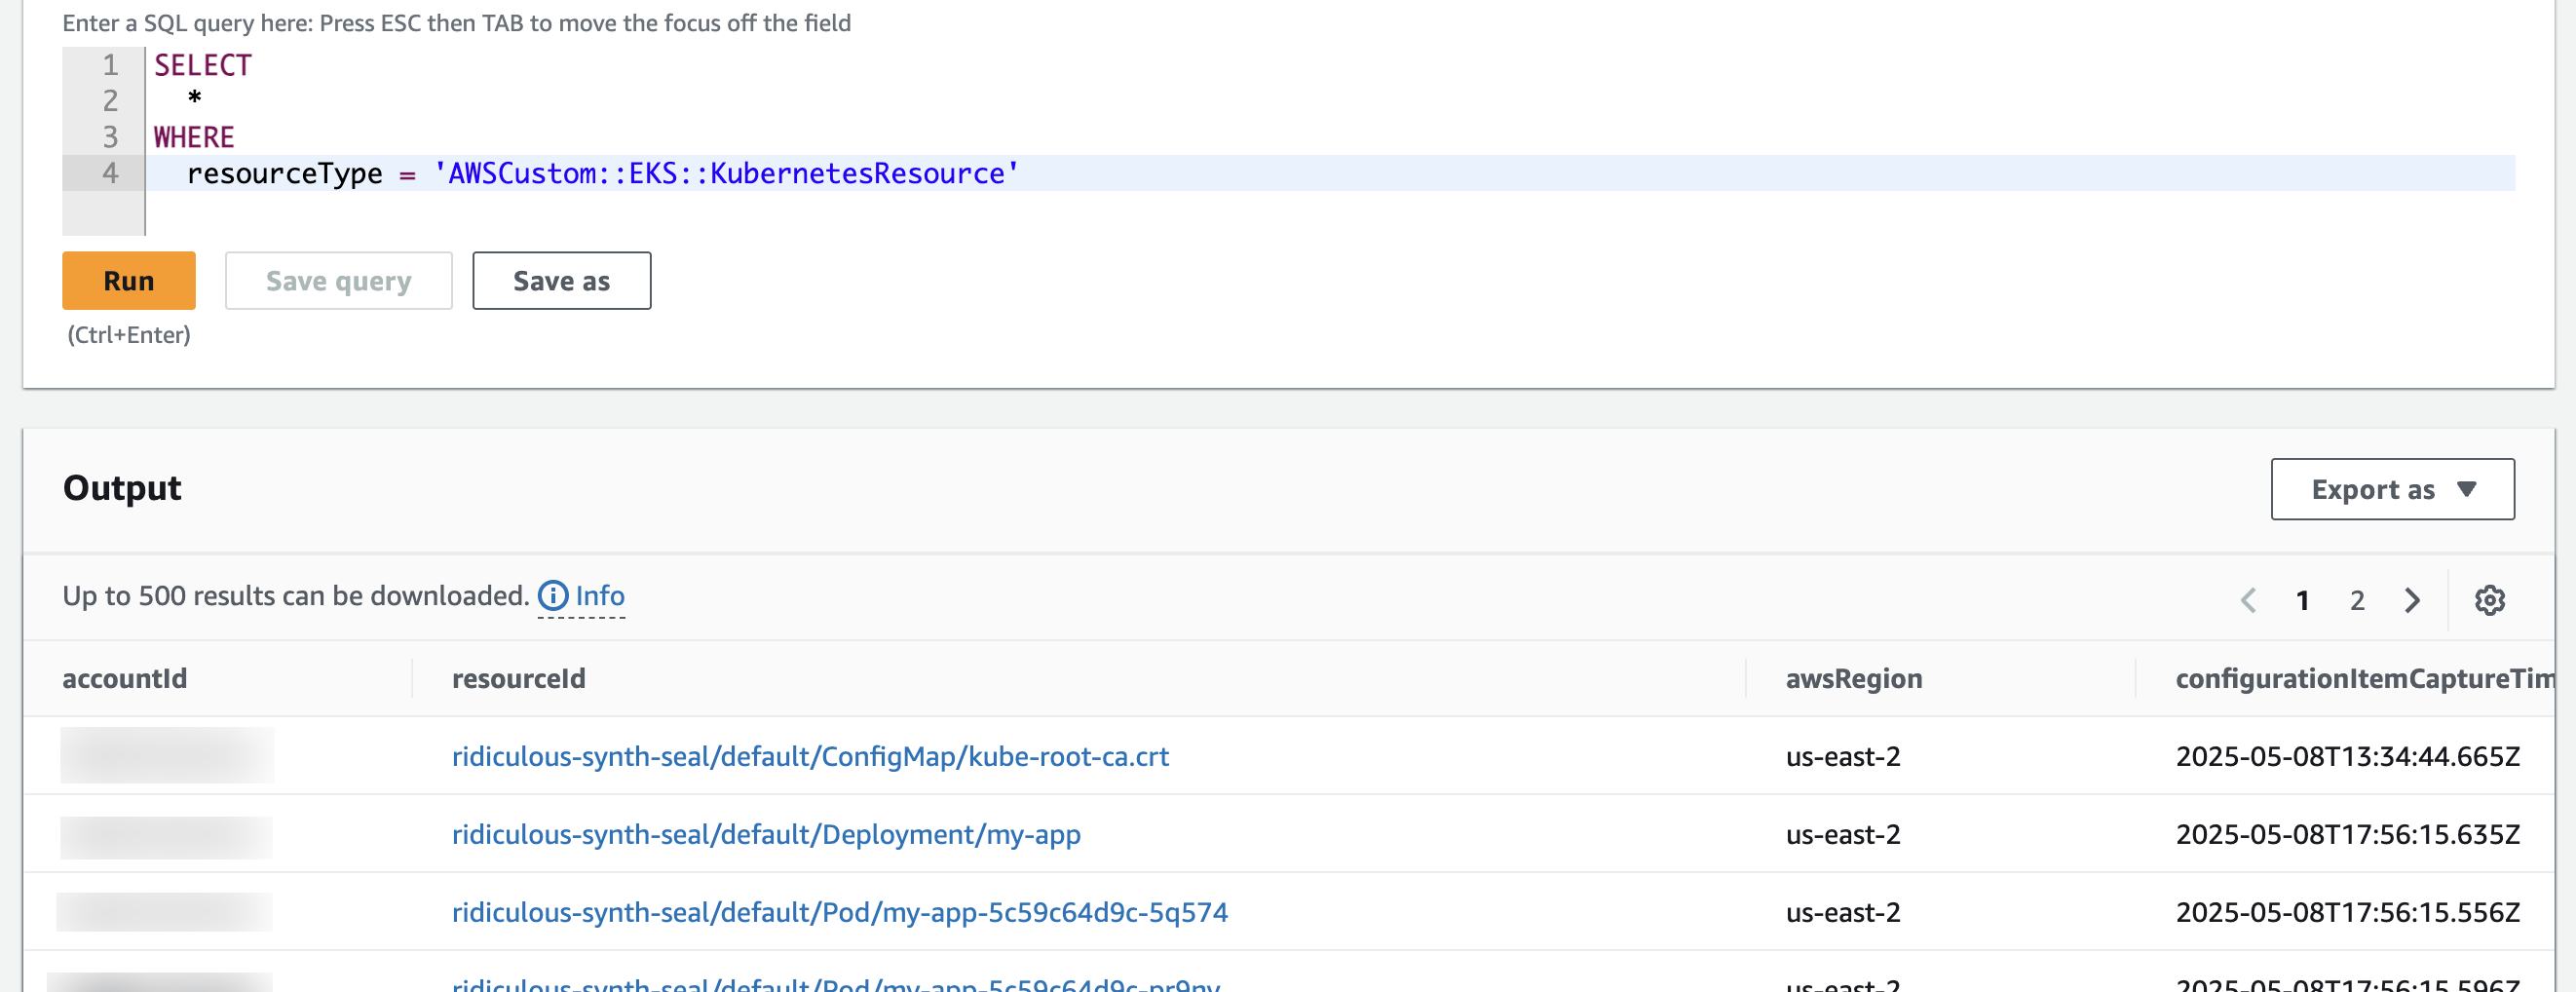
Task: Click the awsRegion column header
Action: coord(1853,678)
